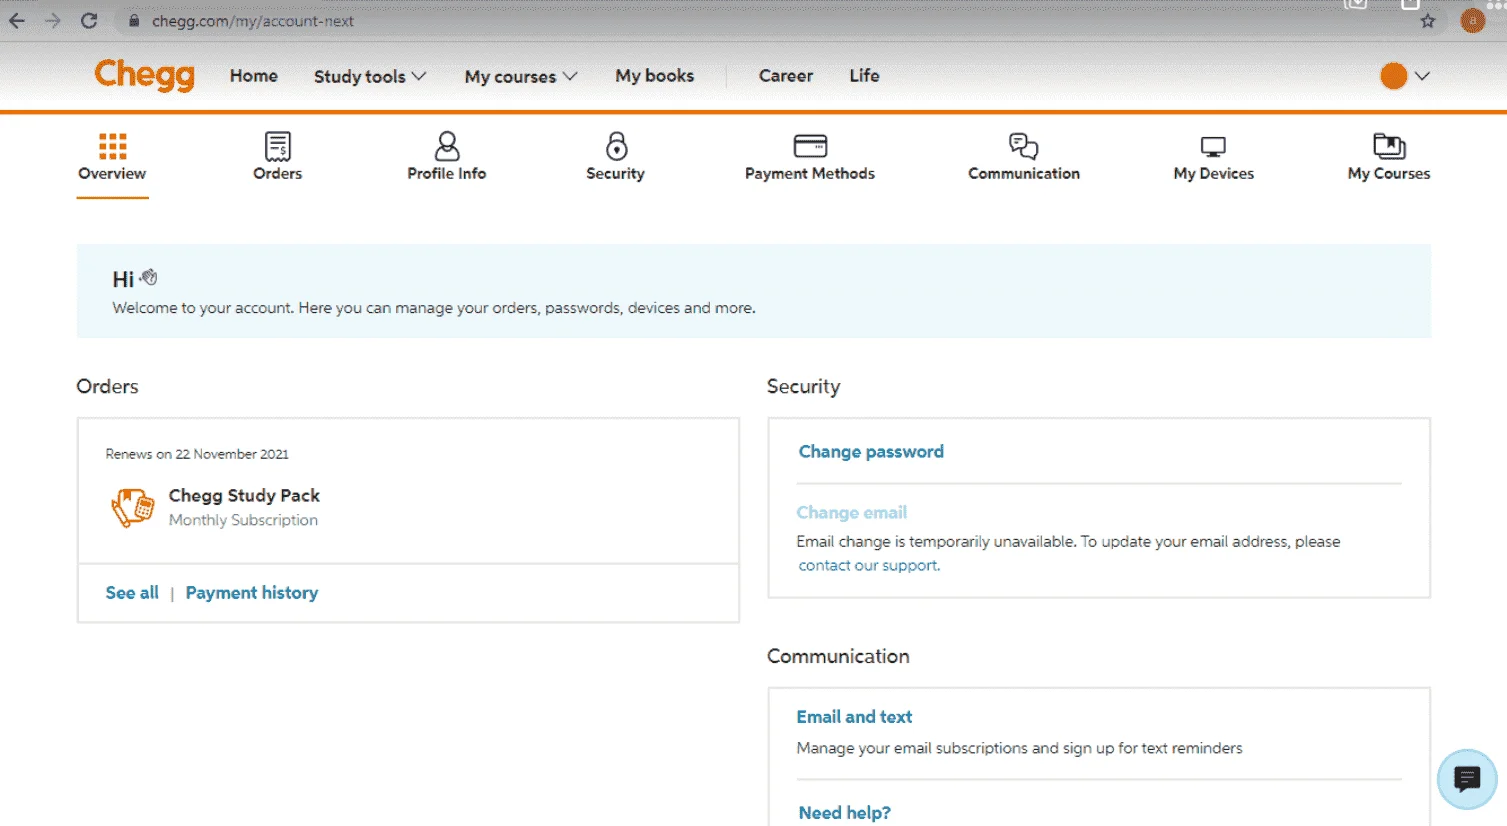
Task: Open the Payment history link
Action: click(x=252, y=593)
